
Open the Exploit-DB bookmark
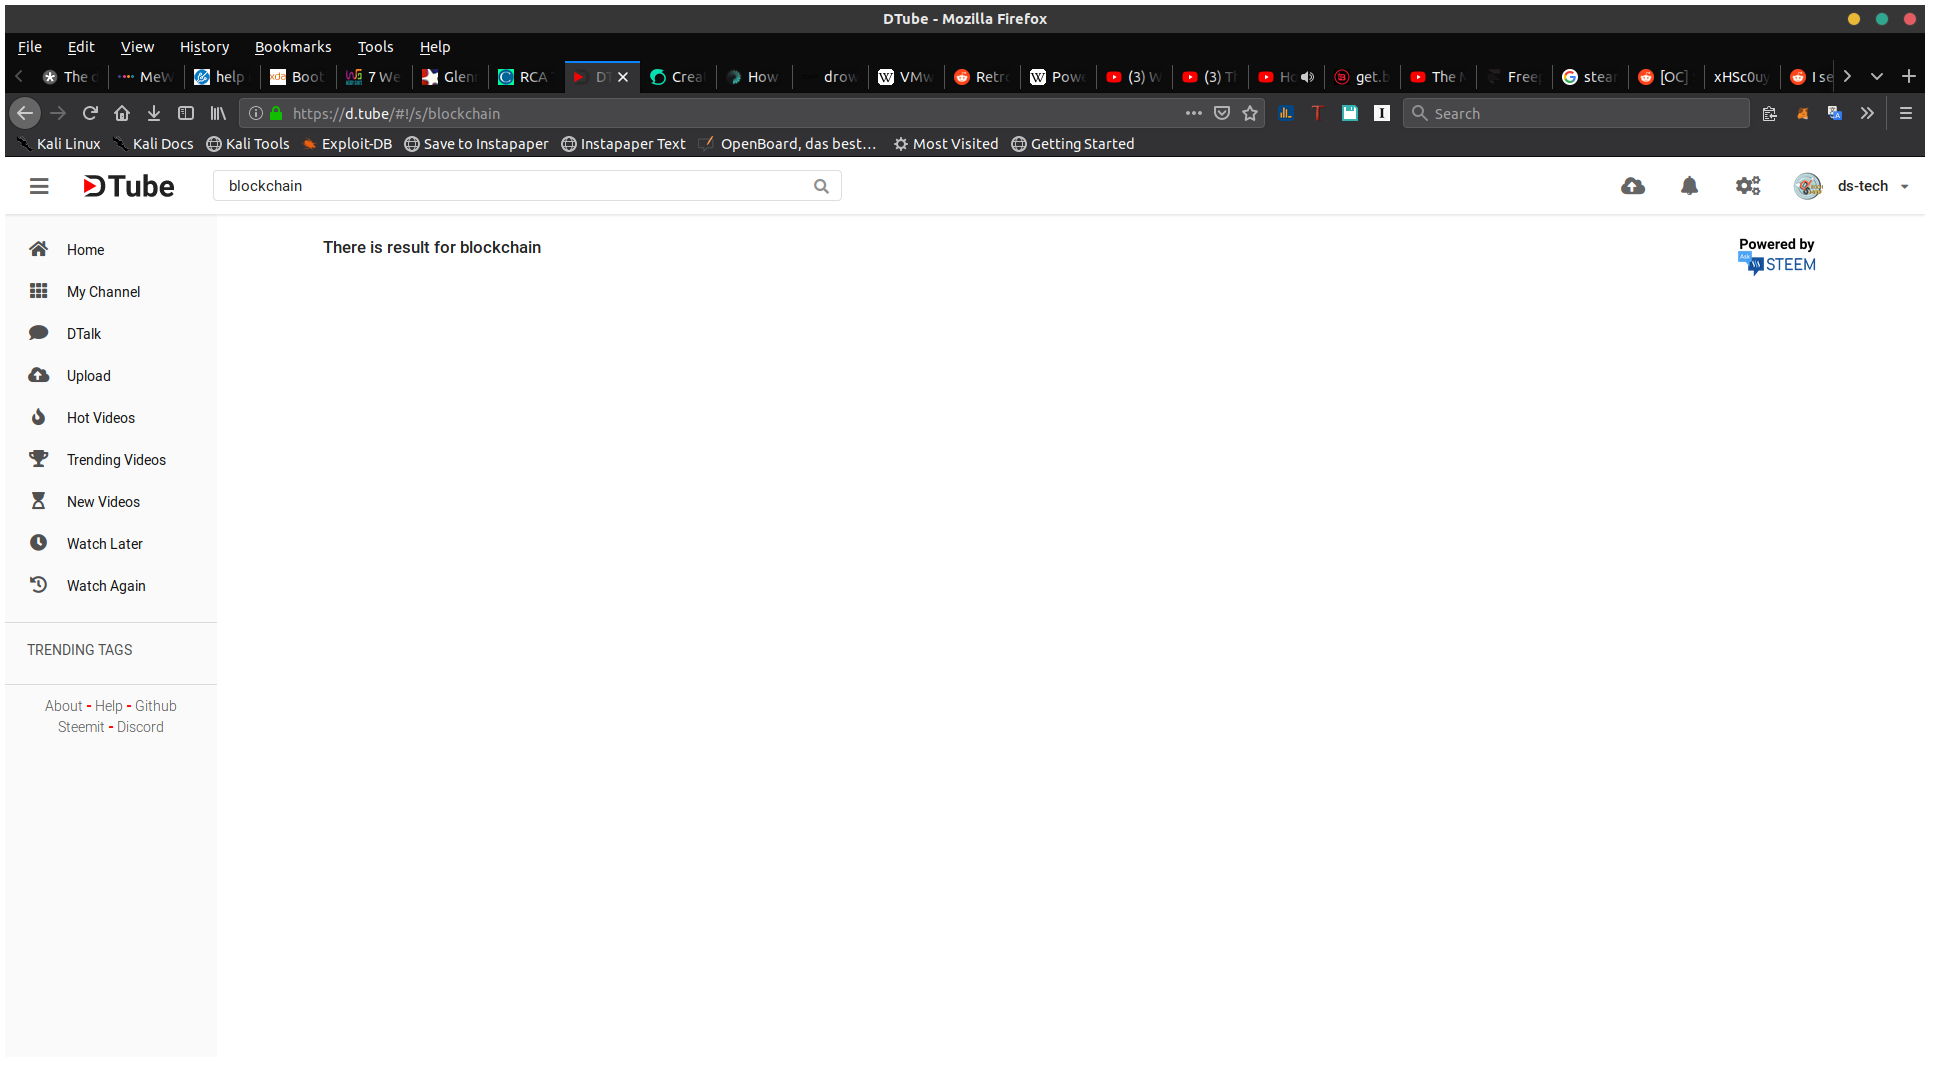347,144
